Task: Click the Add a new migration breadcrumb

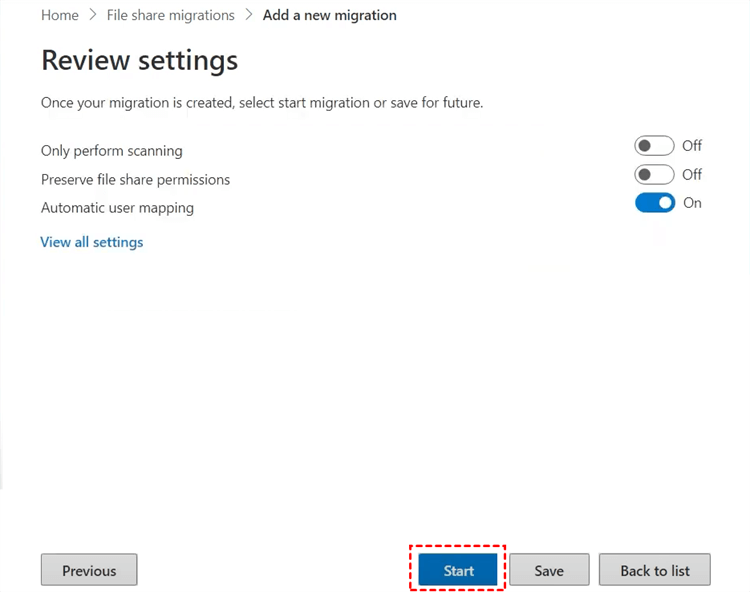Action: point(329,15)
